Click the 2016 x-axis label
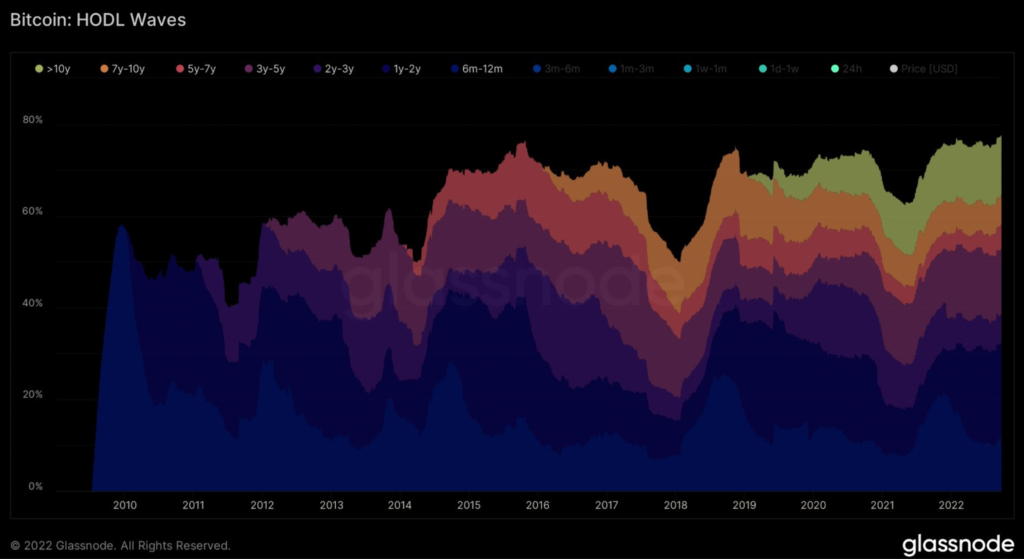The image size is (1024, 559). (537, 505)
